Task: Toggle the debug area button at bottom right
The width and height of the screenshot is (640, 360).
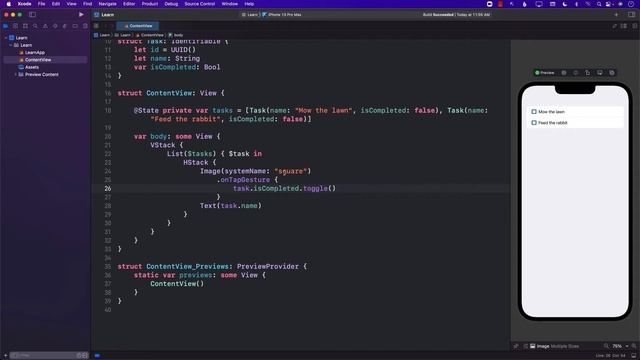Action: click(634, 356)
